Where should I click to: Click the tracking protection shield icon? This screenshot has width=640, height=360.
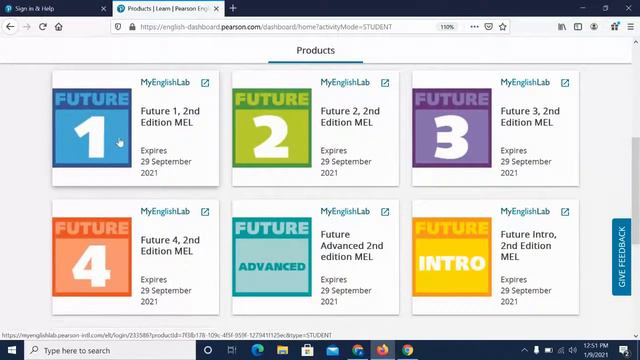click(118, 27)
